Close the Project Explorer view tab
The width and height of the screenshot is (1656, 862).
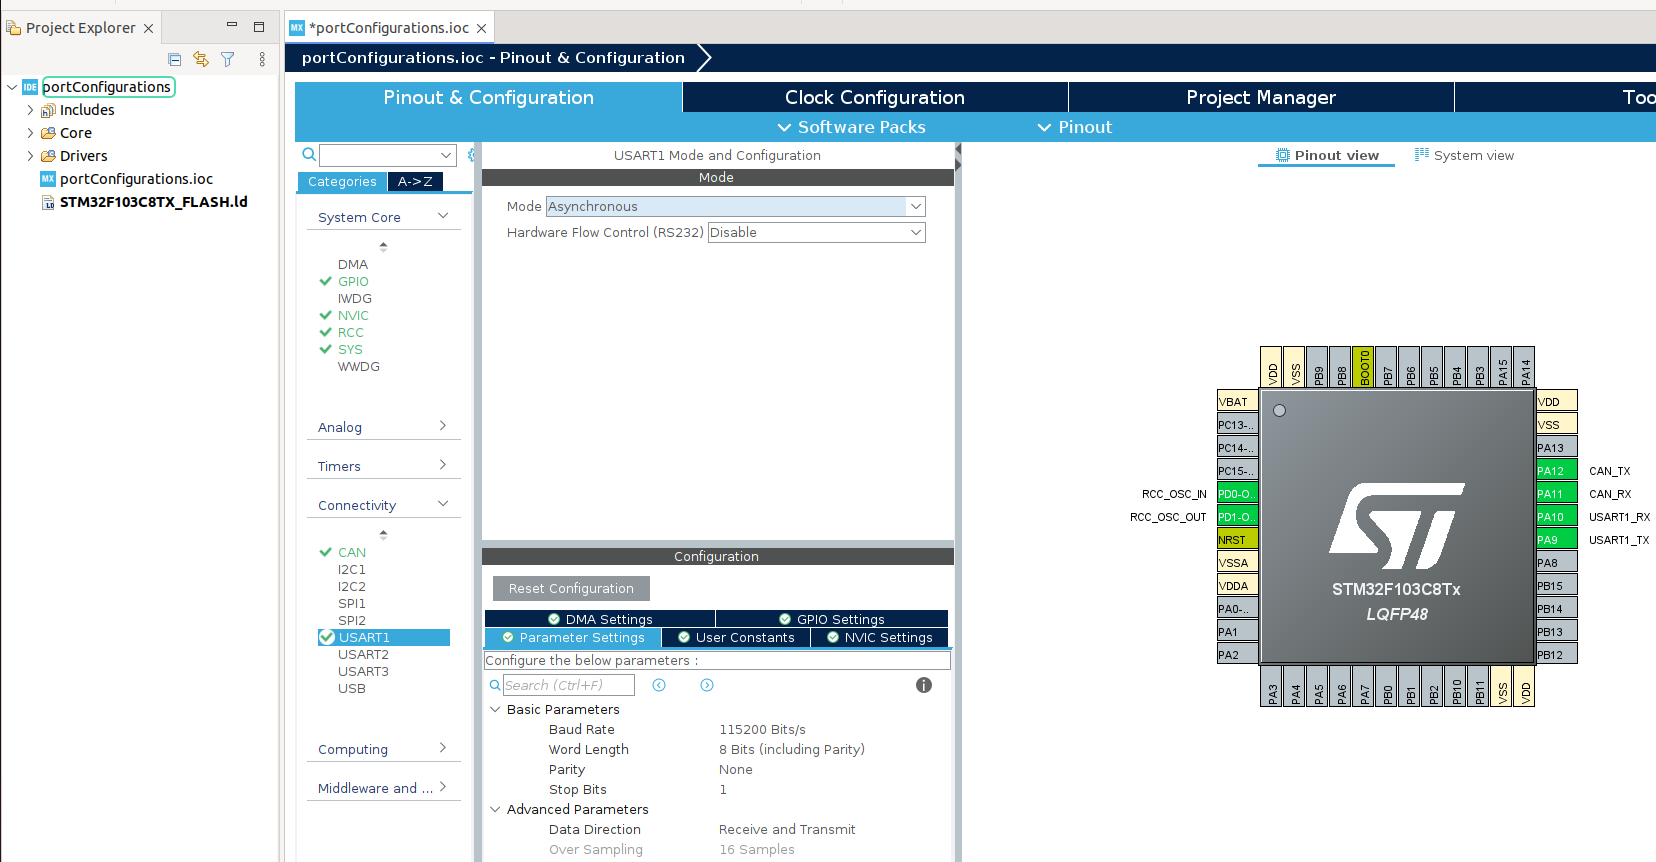(148, 28)
